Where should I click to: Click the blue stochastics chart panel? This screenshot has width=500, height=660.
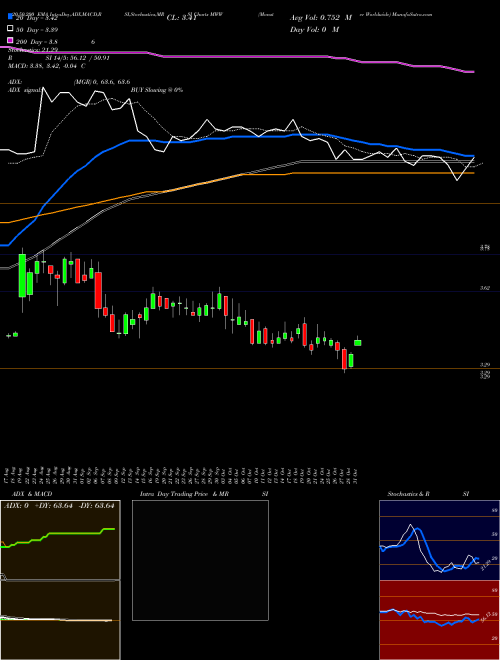(x=439, y=540)
